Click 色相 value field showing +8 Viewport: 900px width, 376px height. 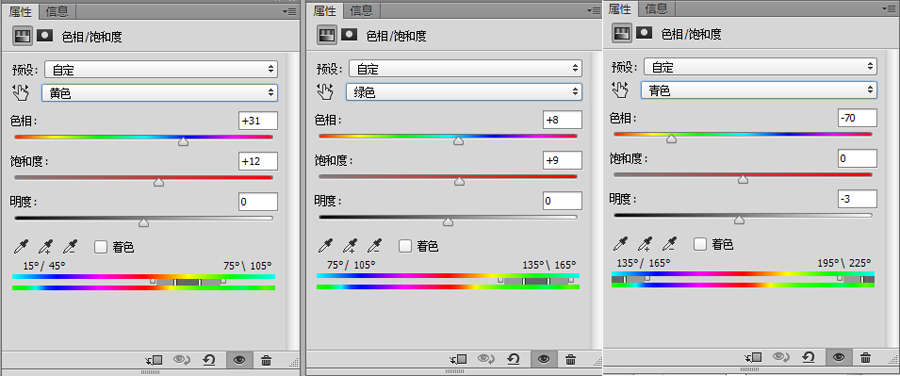562,120
